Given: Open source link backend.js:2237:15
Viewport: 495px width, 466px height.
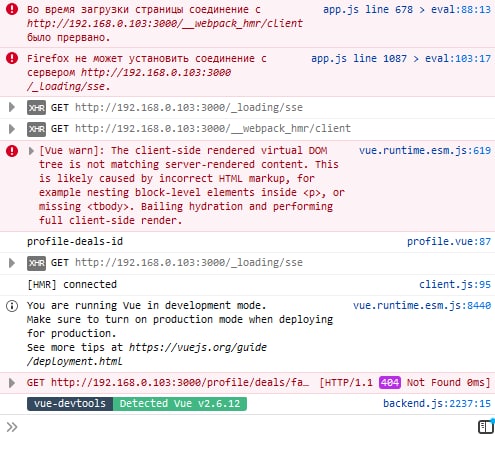Looking at the screenshot, I should tap(437, 404).
